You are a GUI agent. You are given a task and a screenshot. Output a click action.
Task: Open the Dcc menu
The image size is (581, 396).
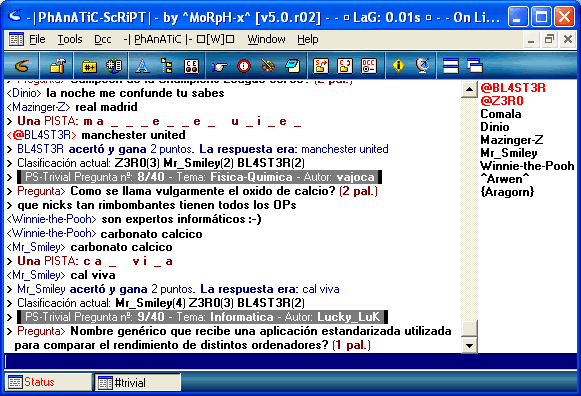[x=103, y=39]
